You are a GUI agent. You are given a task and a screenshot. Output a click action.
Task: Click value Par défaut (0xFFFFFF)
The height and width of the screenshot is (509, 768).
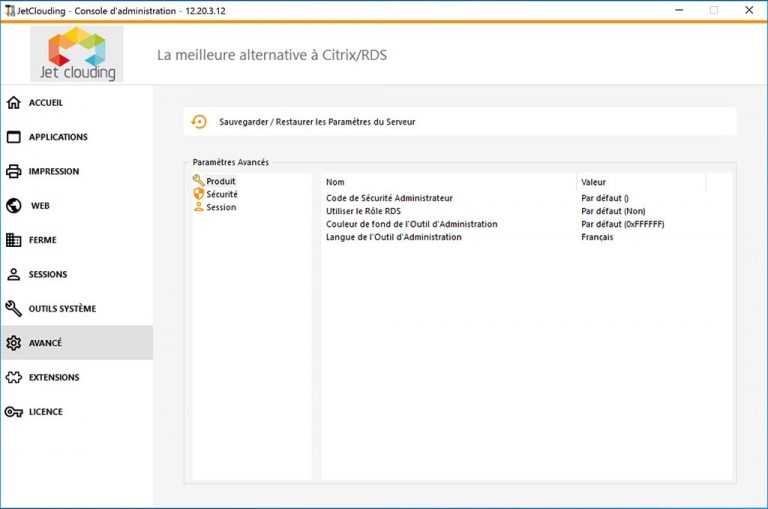(623, 224)
